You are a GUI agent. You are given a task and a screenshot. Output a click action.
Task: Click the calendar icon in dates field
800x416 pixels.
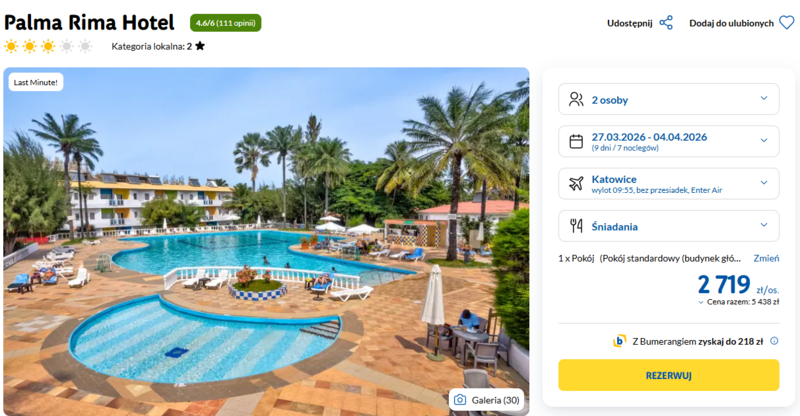pyautogui.click(x=576, y=141)
